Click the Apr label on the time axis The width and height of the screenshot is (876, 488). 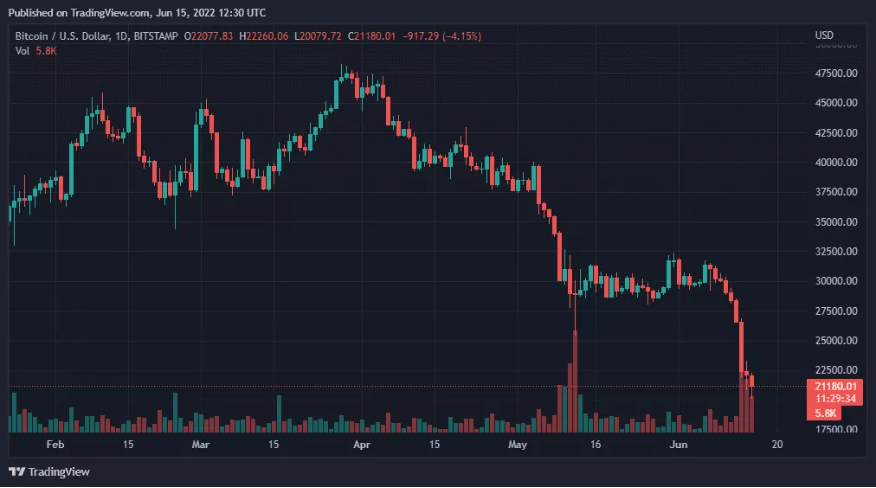tap(363, 443)
